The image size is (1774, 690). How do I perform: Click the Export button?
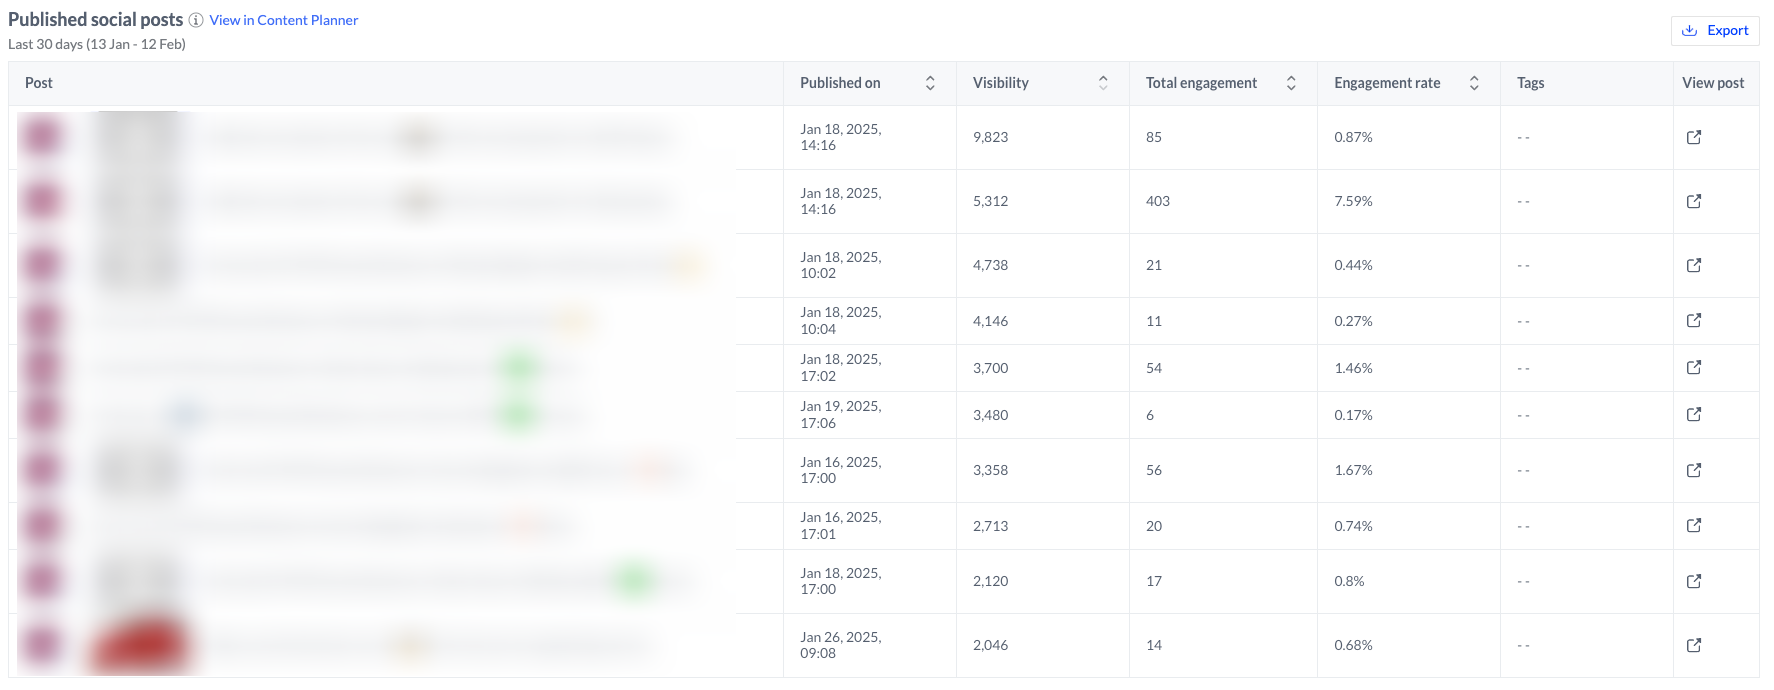point(1715,31)
